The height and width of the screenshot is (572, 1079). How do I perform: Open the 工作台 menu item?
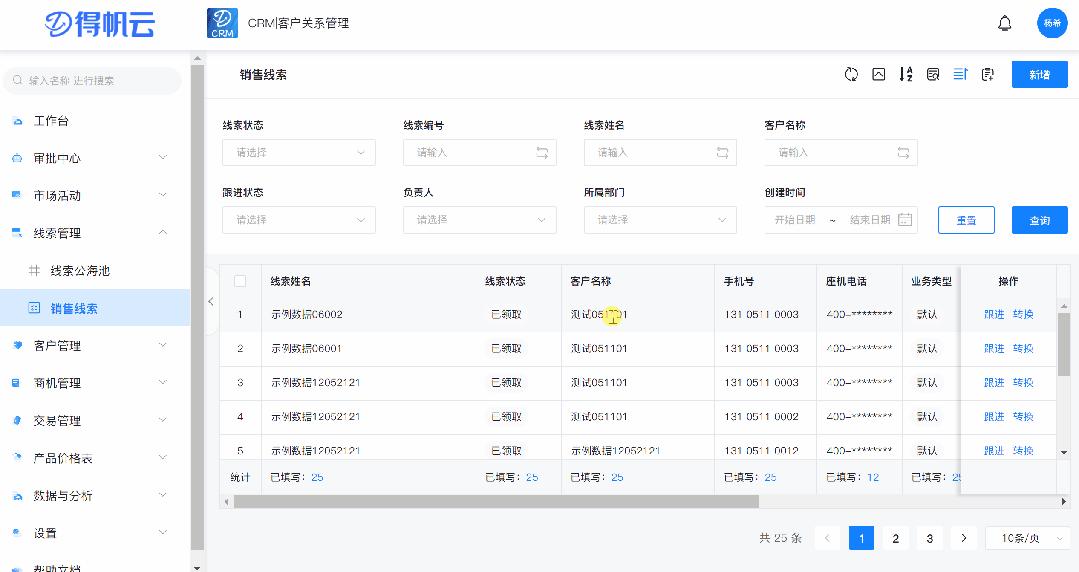(95, 120)
